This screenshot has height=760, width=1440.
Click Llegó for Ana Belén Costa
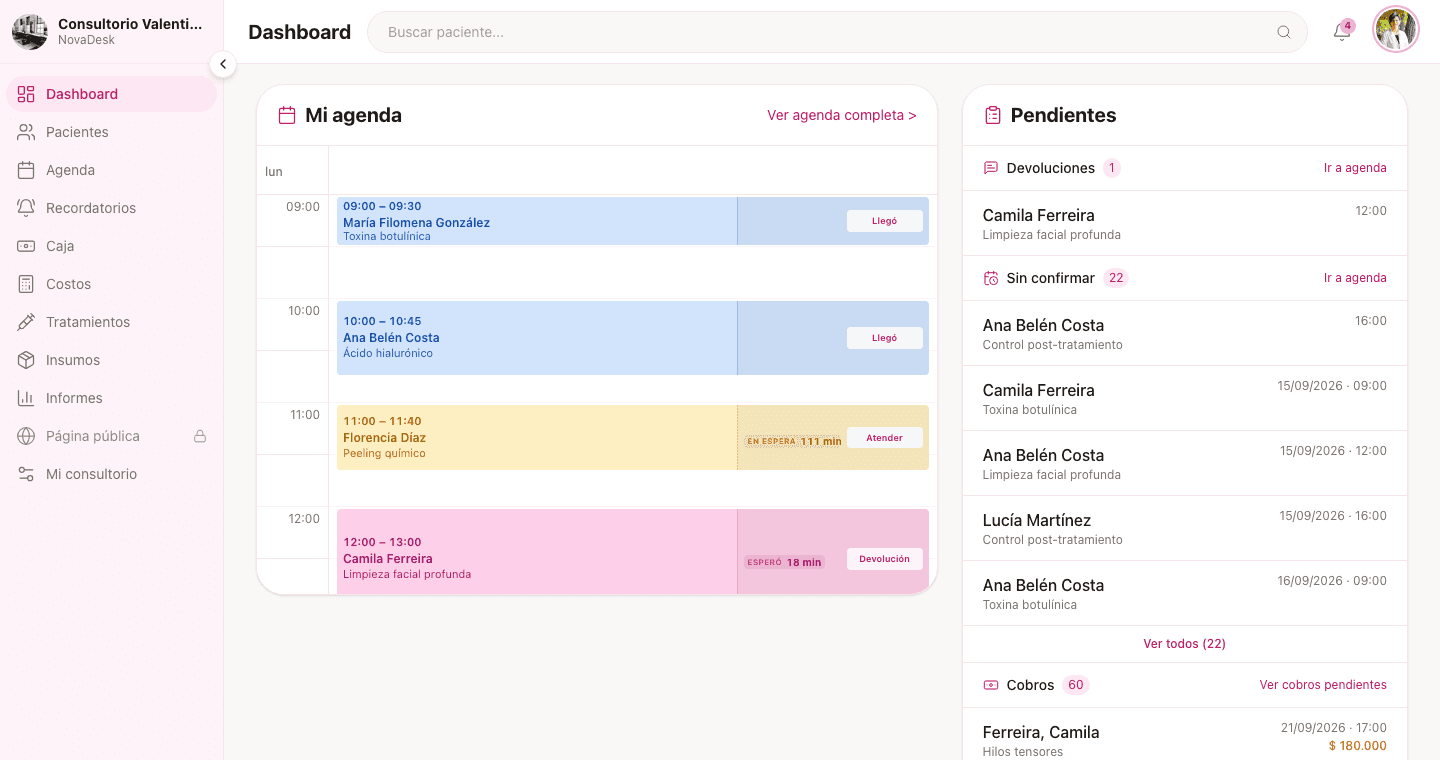885,338
